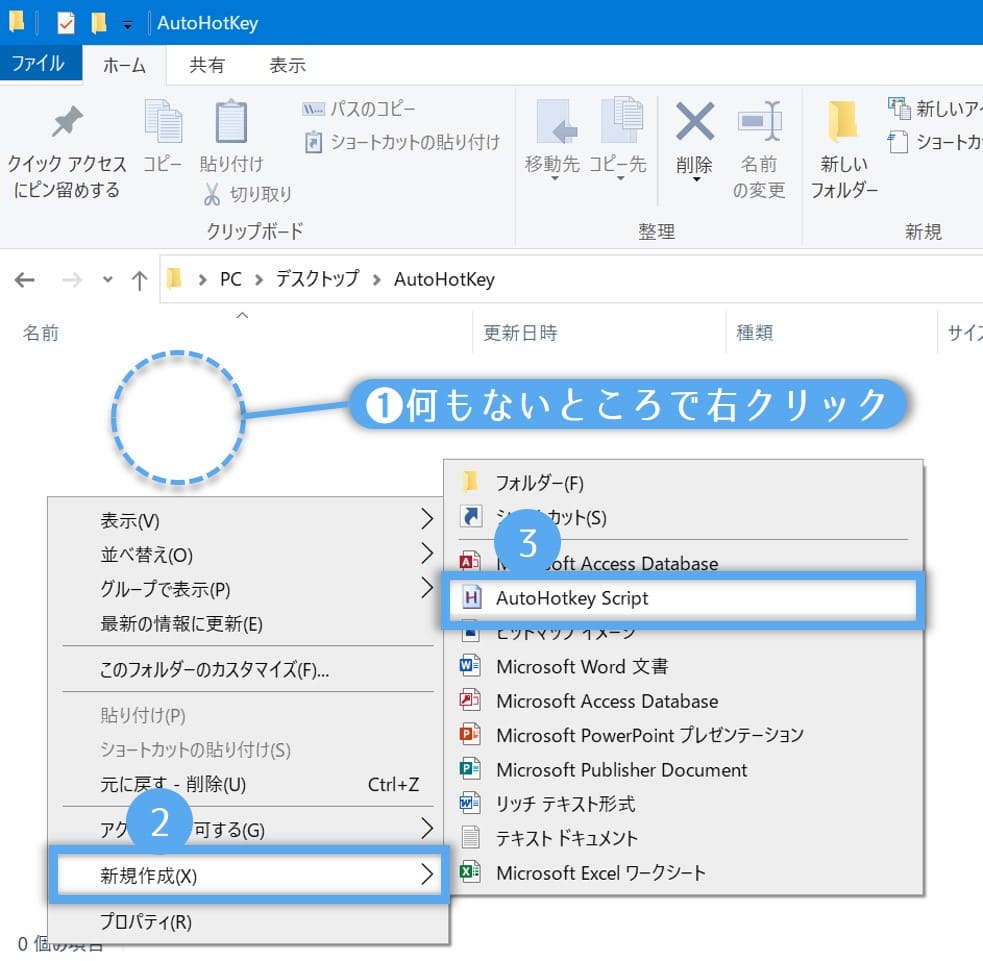Screen dimensions: 983x961
Task: Click ショートカットの貼り付け in the ribbon
Action: coord(402,142)
